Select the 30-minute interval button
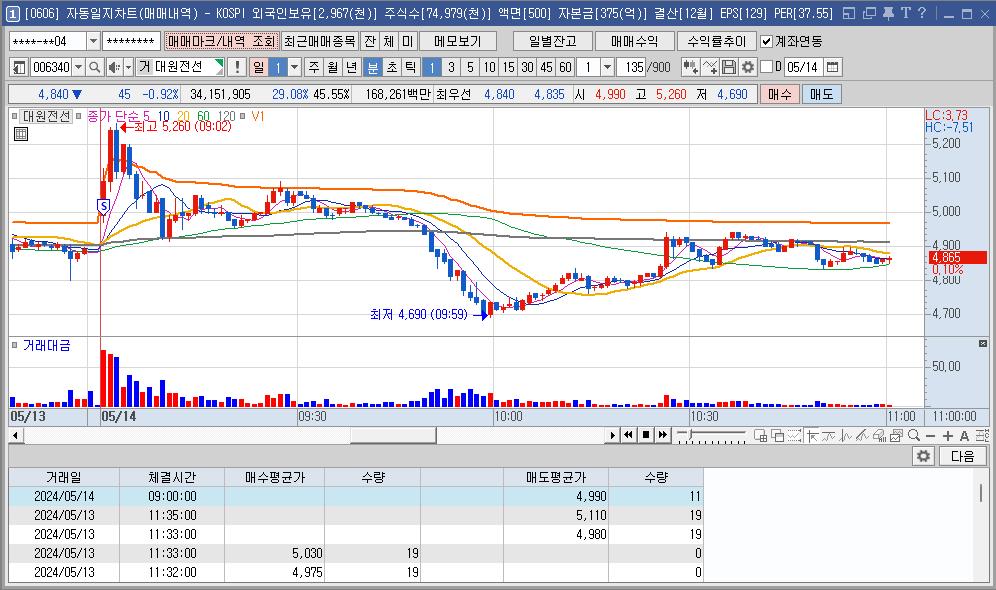 tap(527, 67)
